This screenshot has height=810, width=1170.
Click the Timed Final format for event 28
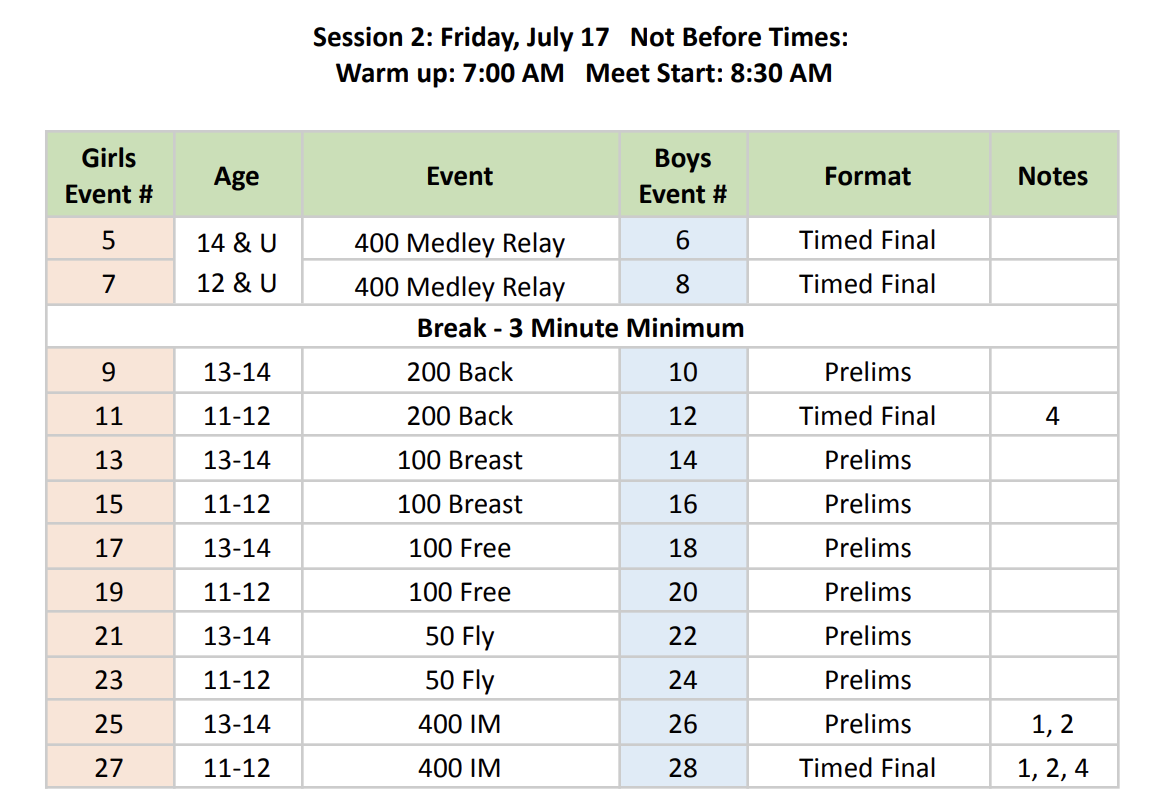[x=868, y=767]
